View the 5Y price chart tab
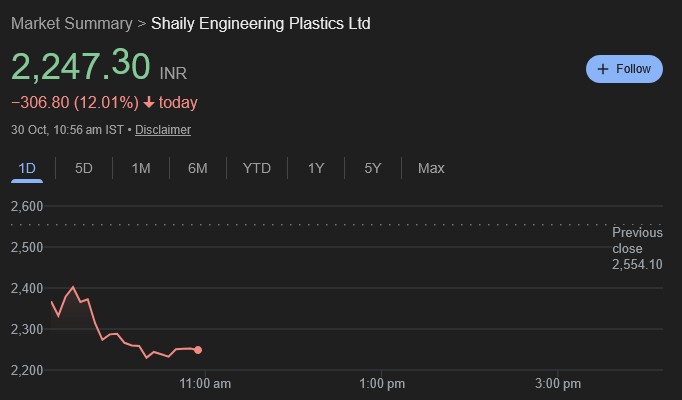682x400 pixels. pyautogui.click(x=373, y=168)
